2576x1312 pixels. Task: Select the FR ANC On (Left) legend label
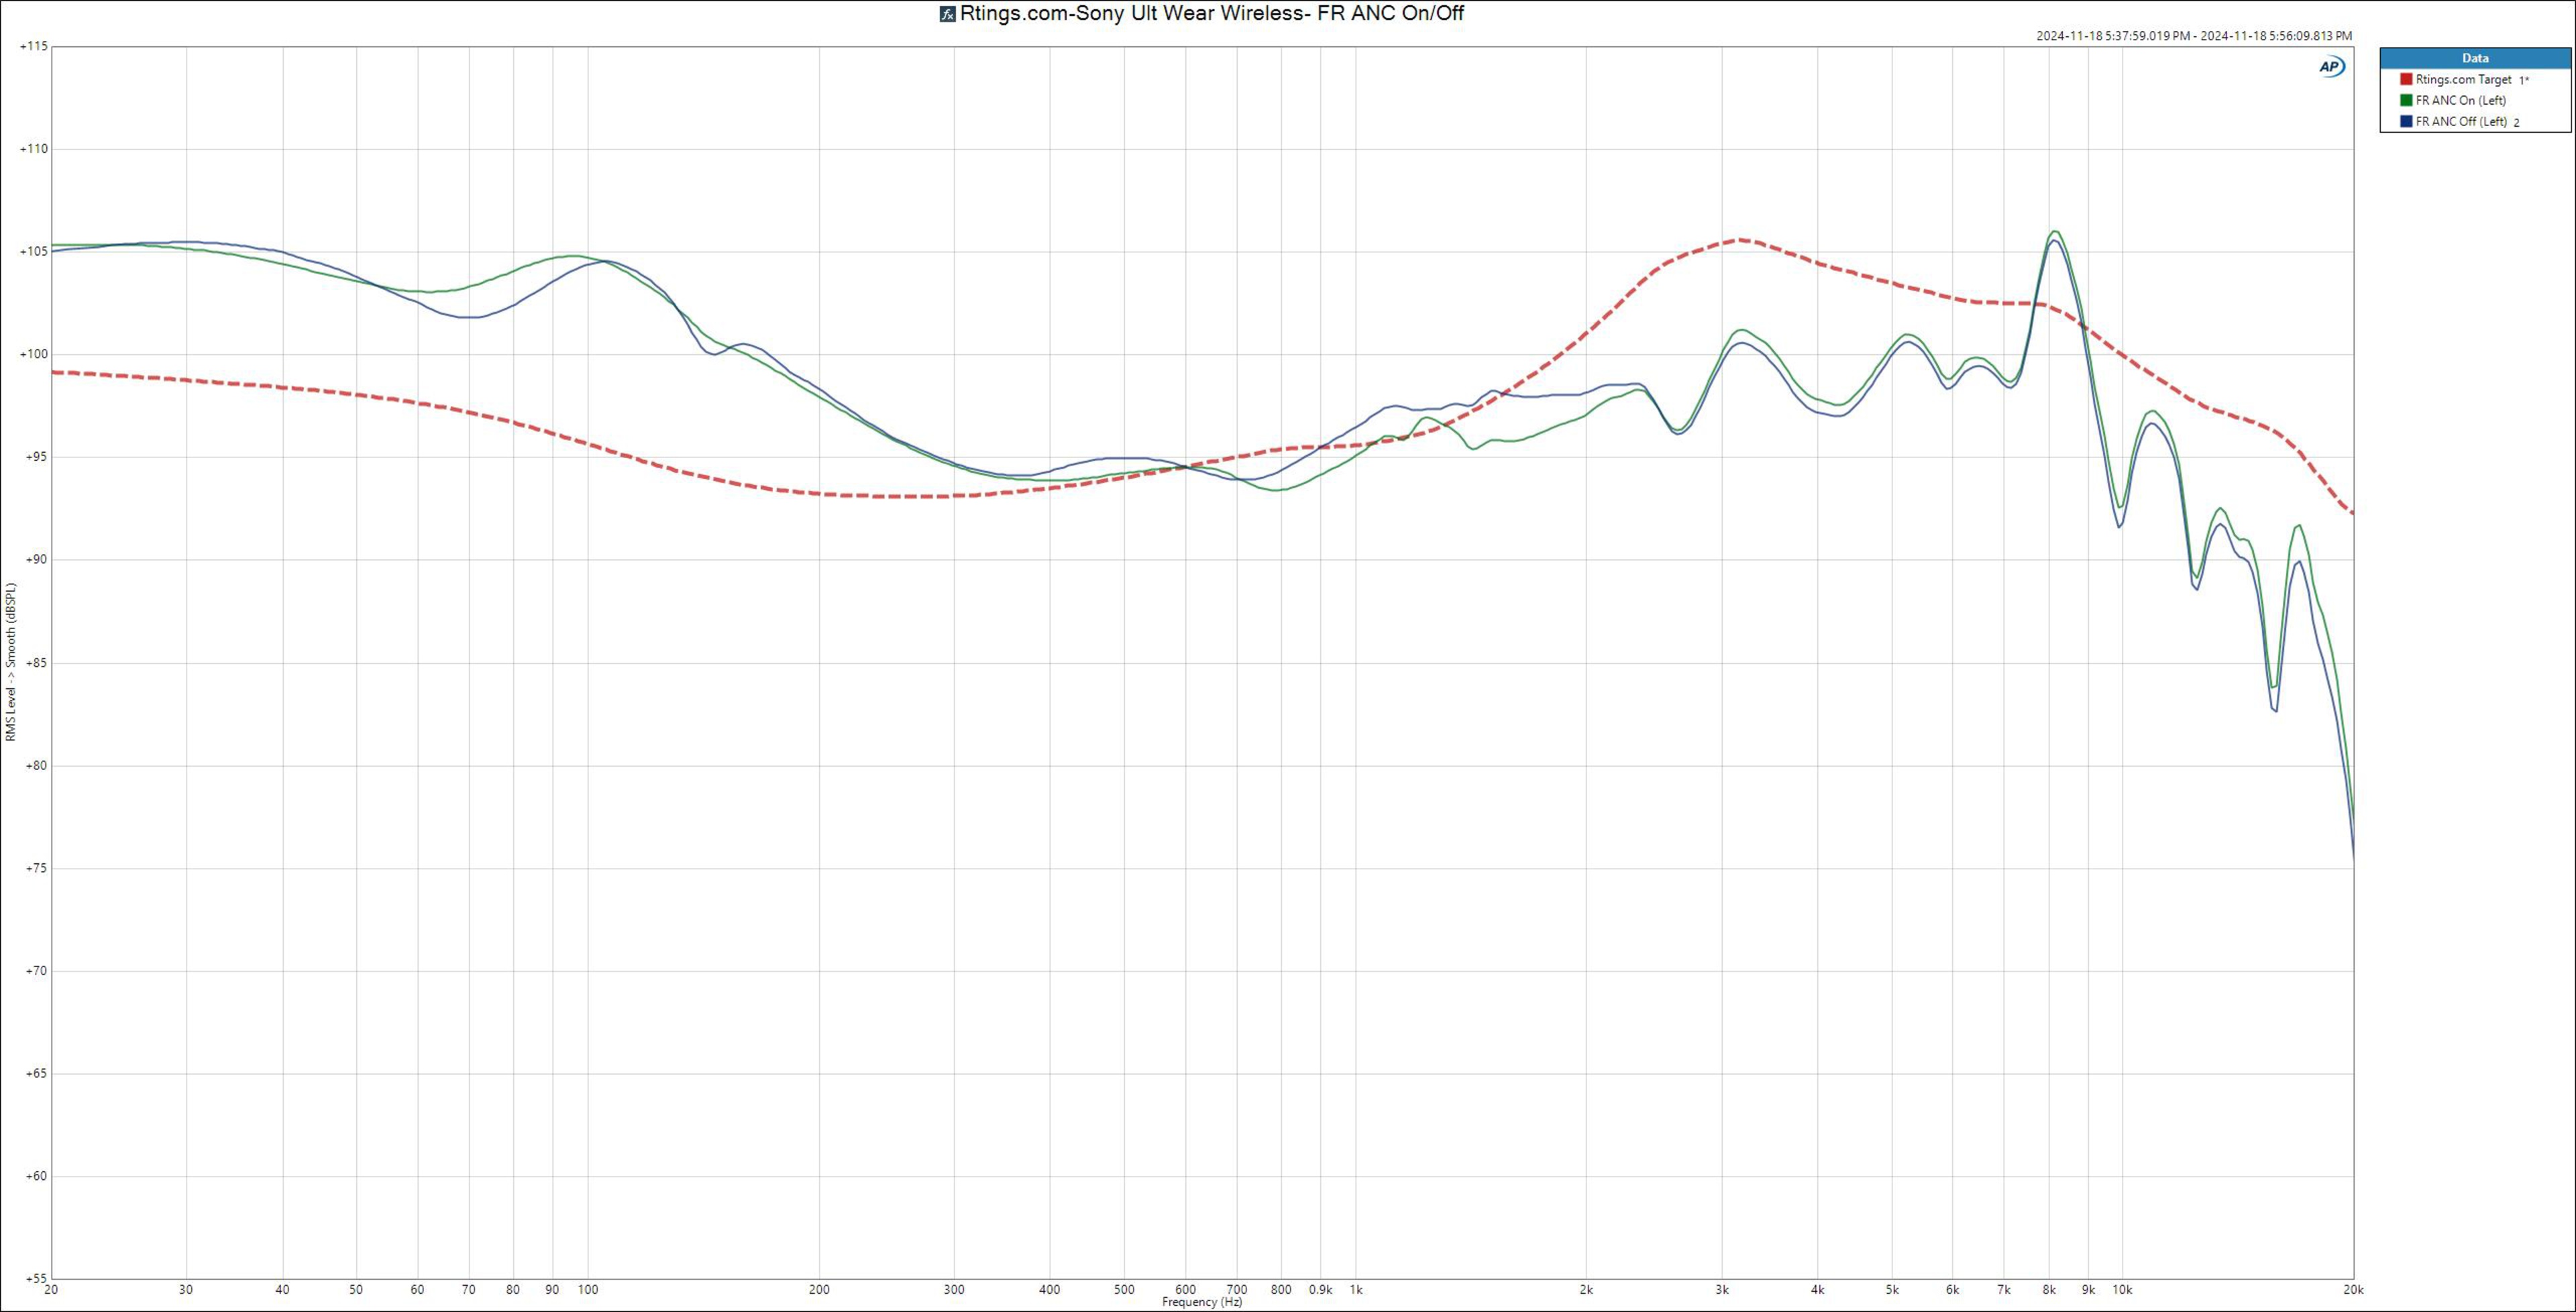click(x=2460, y=100)
